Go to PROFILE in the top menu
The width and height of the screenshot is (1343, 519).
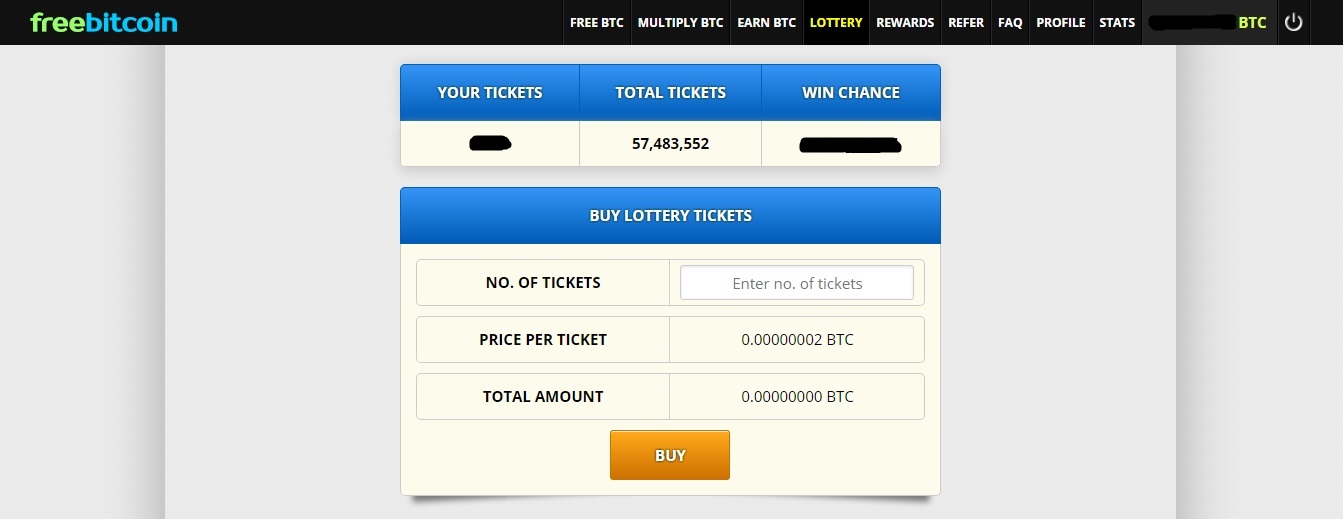pyautogui.click(x=1061, y=22)
